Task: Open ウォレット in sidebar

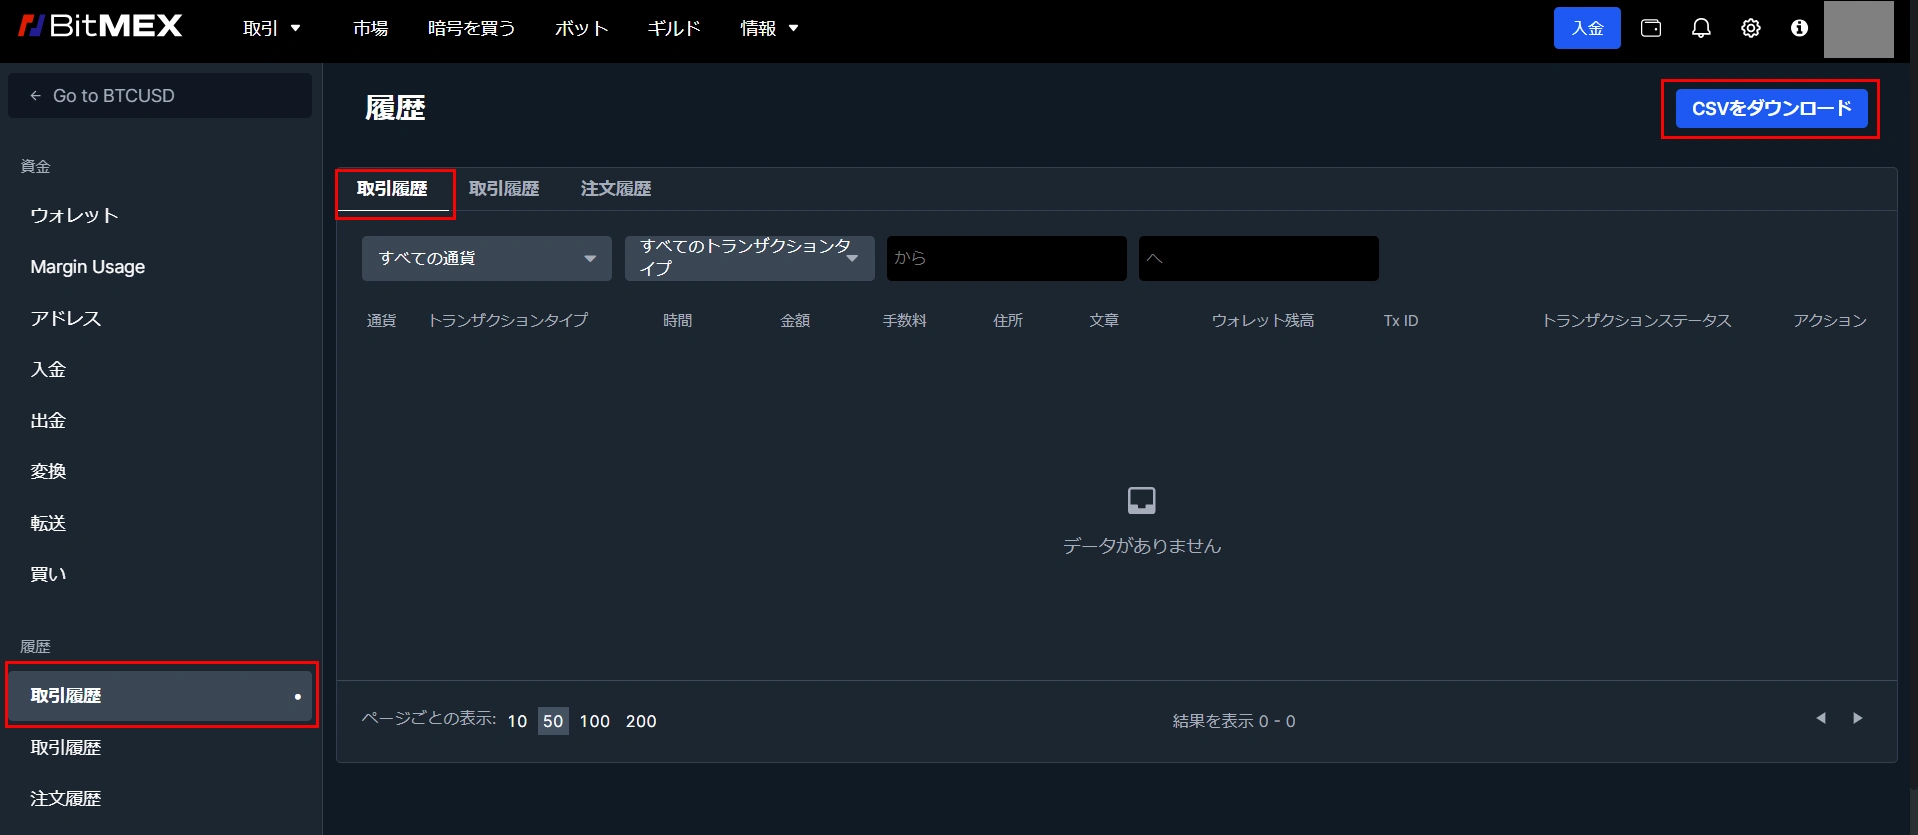Action: [74, 215]
